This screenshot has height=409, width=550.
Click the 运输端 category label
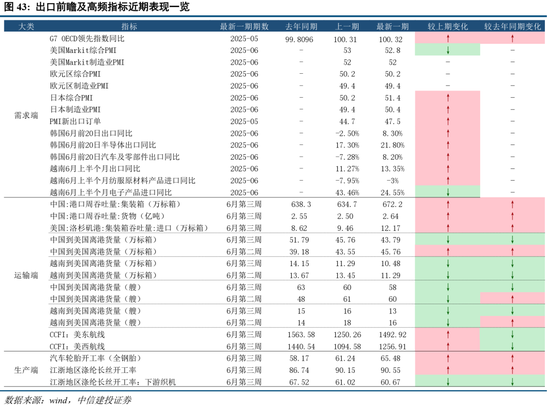click(26, 275)
